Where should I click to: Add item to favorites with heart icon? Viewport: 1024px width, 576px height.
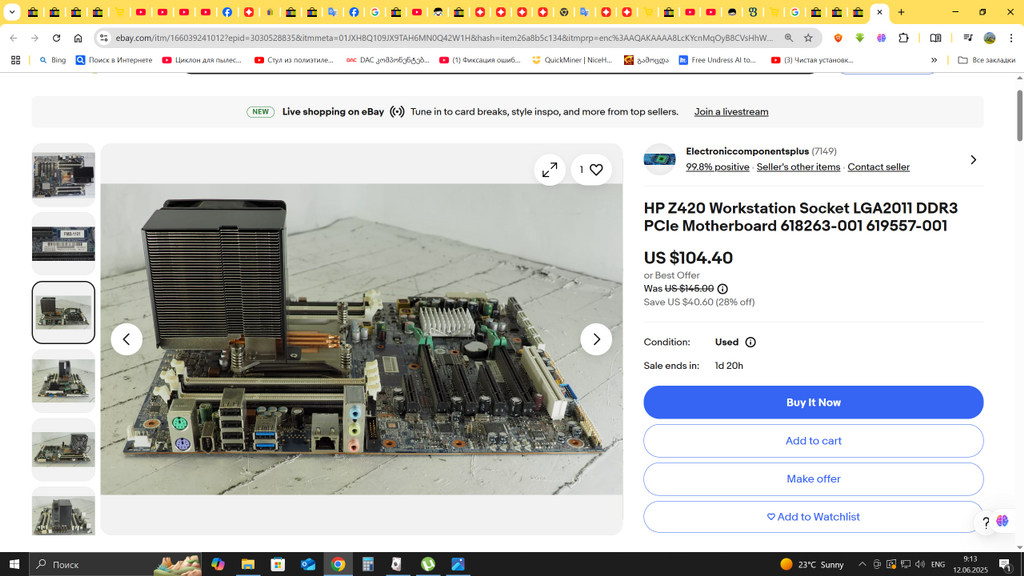pos(591,170)
